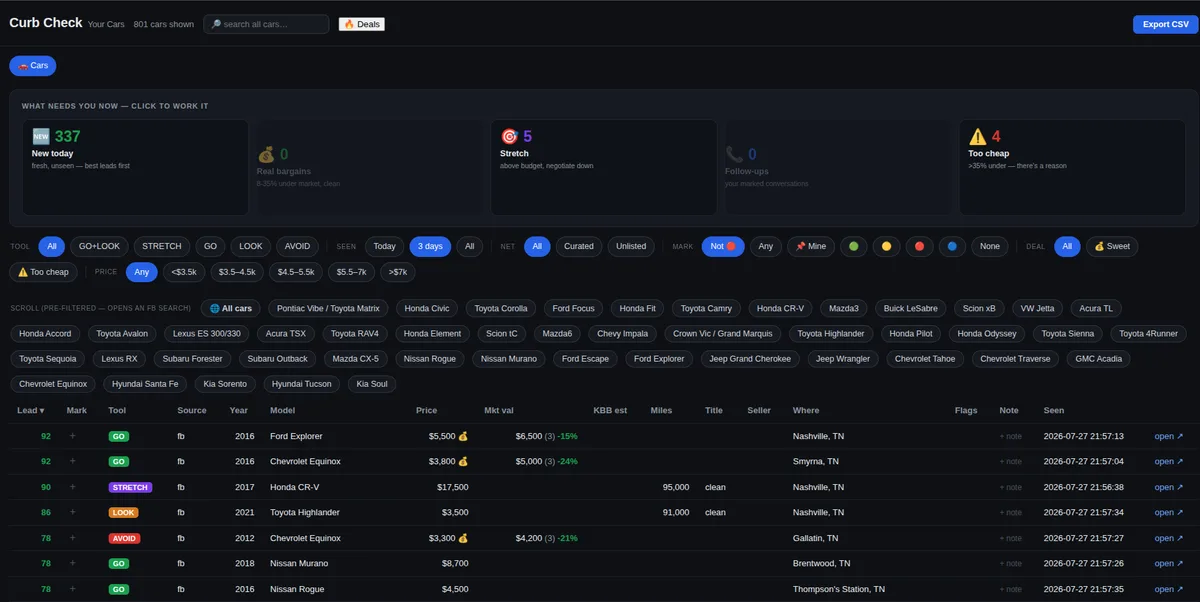Filter marks by yellow circle
This screenshot has height=602, width=1200.
tap(886, 246)
